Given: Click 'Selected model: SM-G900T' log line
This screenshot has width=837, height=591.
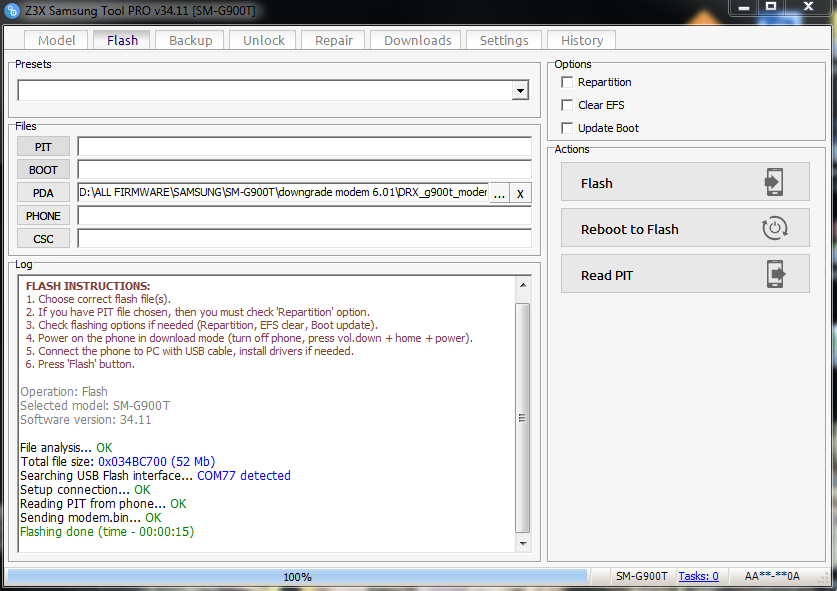Looking at the screenshot, I should point(95,406).
